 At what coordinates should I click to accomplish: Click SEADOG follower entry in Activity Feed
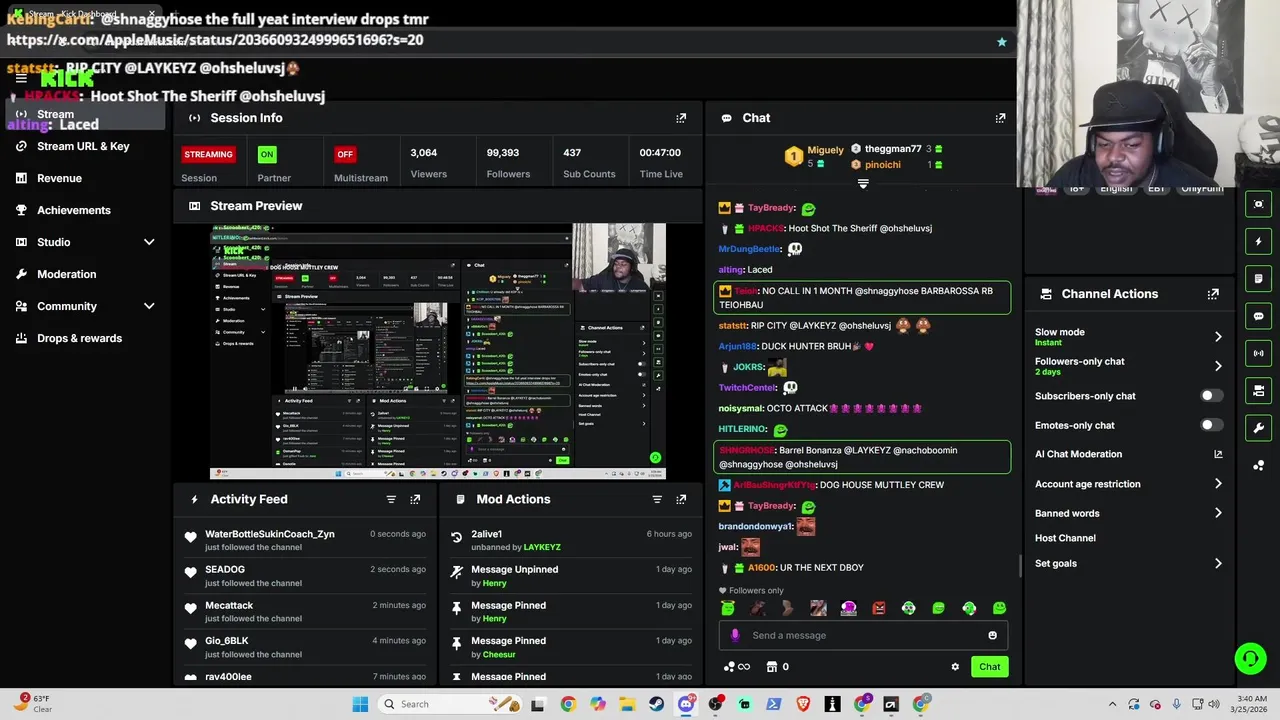(225, 570)
